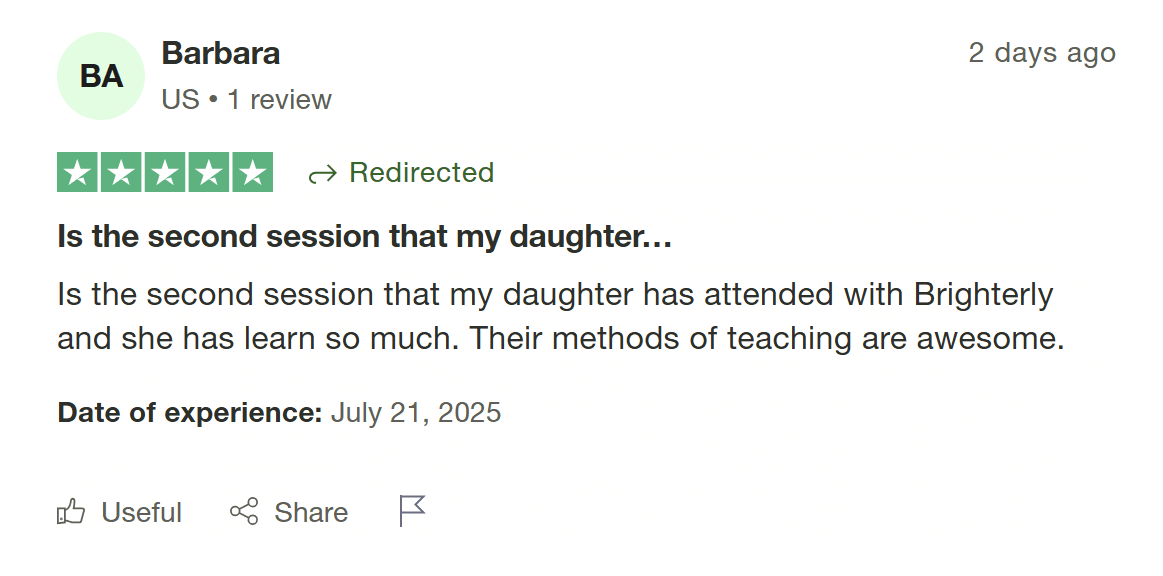Open Barbara's profile by clicking her name
The width and height of the screenshot is (1163, 576).
tap(220, 53)
